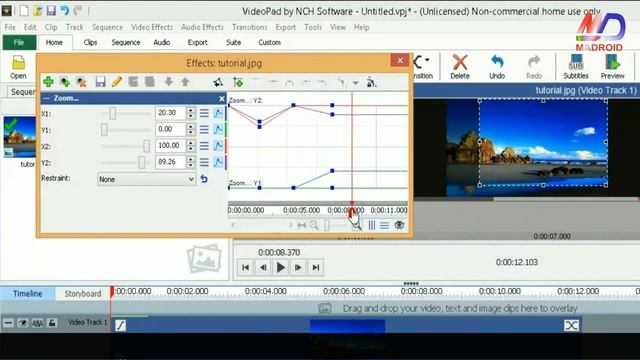Collapse the Zoom effect panel

click(47, 98)
